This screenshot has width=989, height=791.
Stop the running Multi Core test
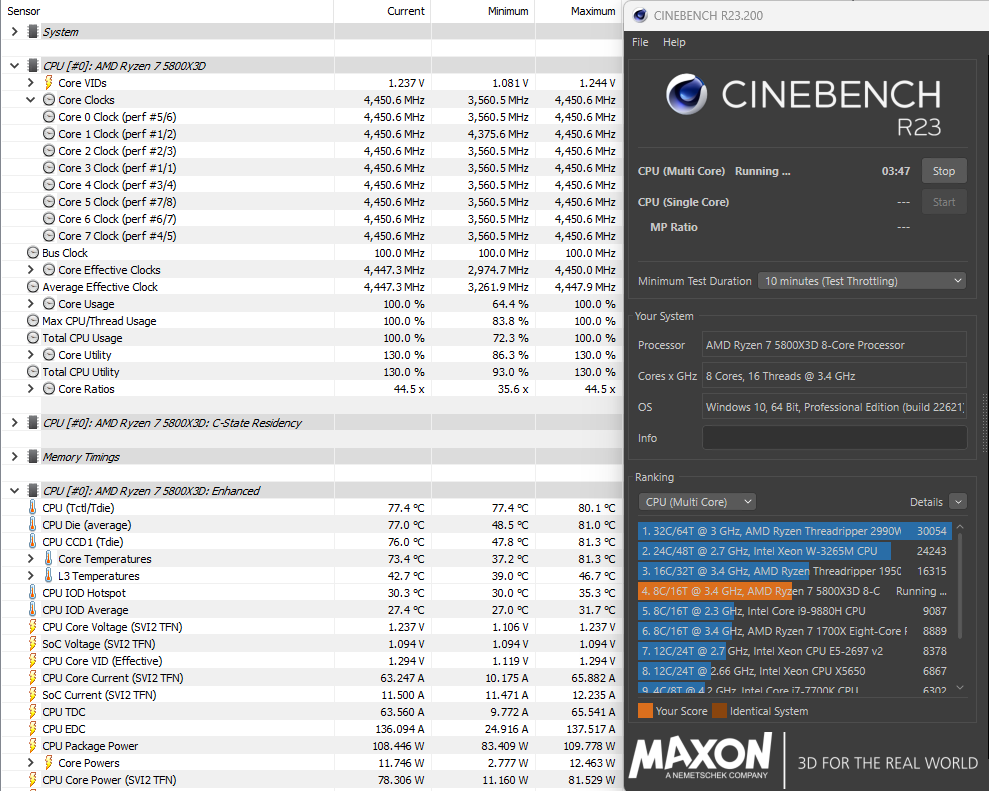944,171
